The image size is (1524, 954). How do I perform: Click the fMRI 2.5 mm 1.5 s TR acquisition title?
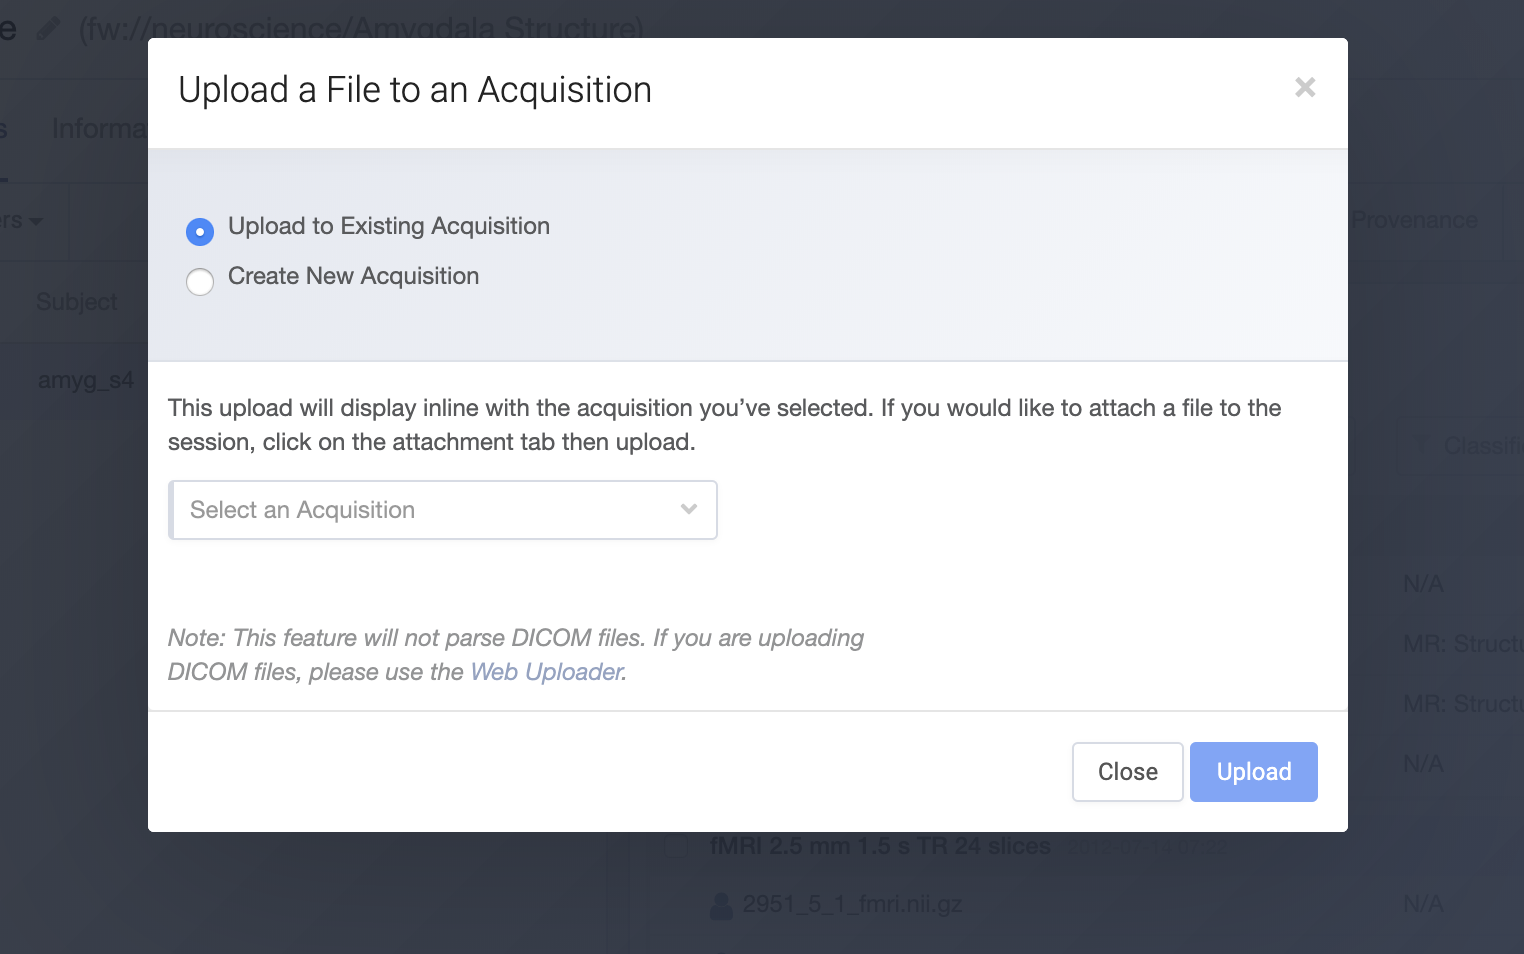click(880, 846)
